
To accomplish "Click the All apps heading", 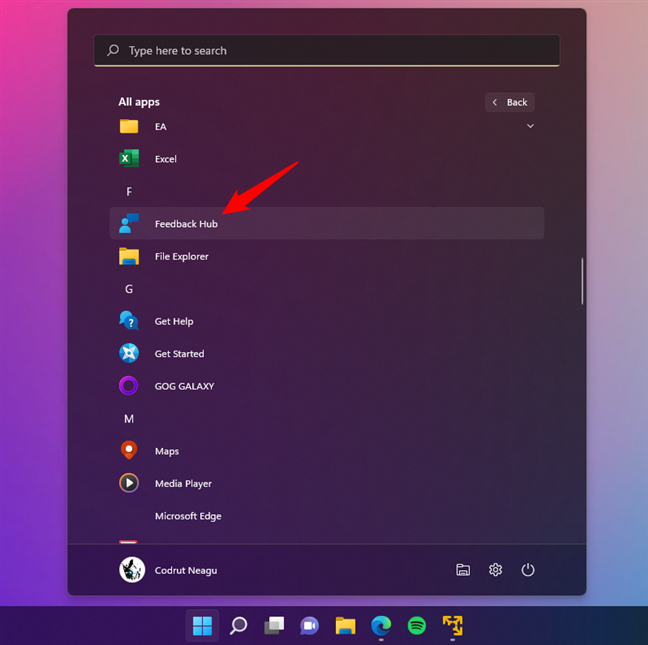I will click(139, 102).
